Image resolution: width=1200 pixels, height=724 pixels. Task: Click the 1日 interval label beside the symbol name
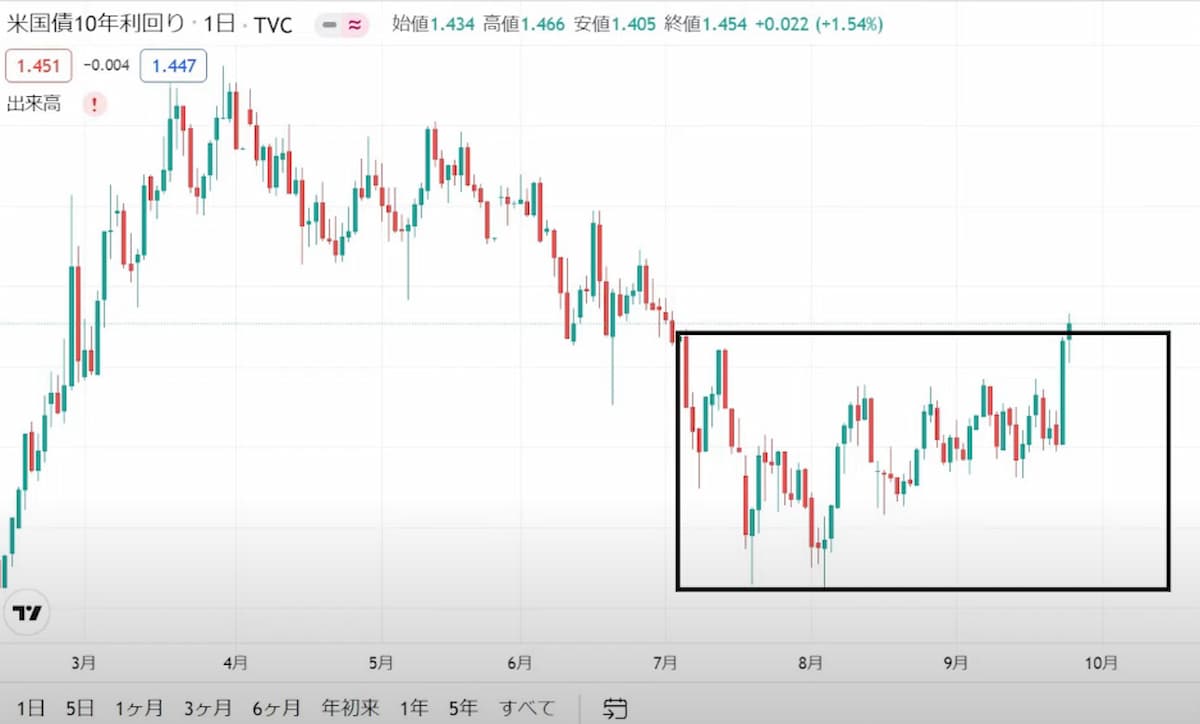coord(219,25)
